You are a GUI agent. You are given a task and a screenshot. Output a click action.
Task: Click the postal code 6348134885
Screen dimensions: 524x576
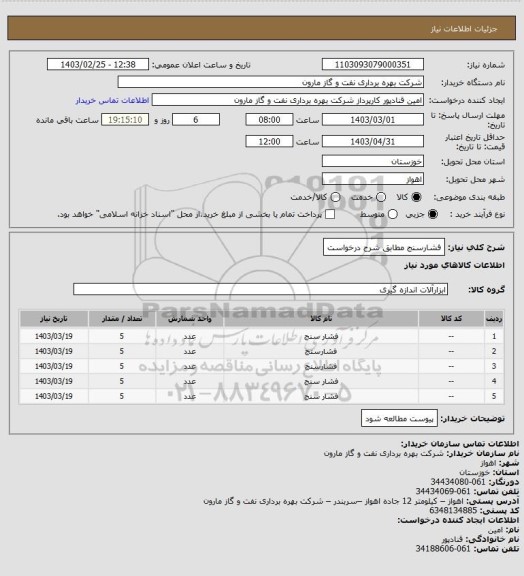[453, 510]
